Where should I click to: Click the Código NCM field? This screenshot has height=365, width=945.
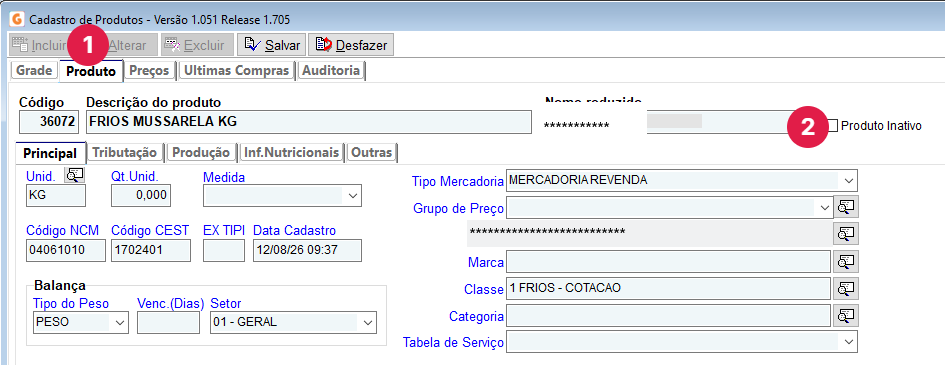tap(66, 251)
